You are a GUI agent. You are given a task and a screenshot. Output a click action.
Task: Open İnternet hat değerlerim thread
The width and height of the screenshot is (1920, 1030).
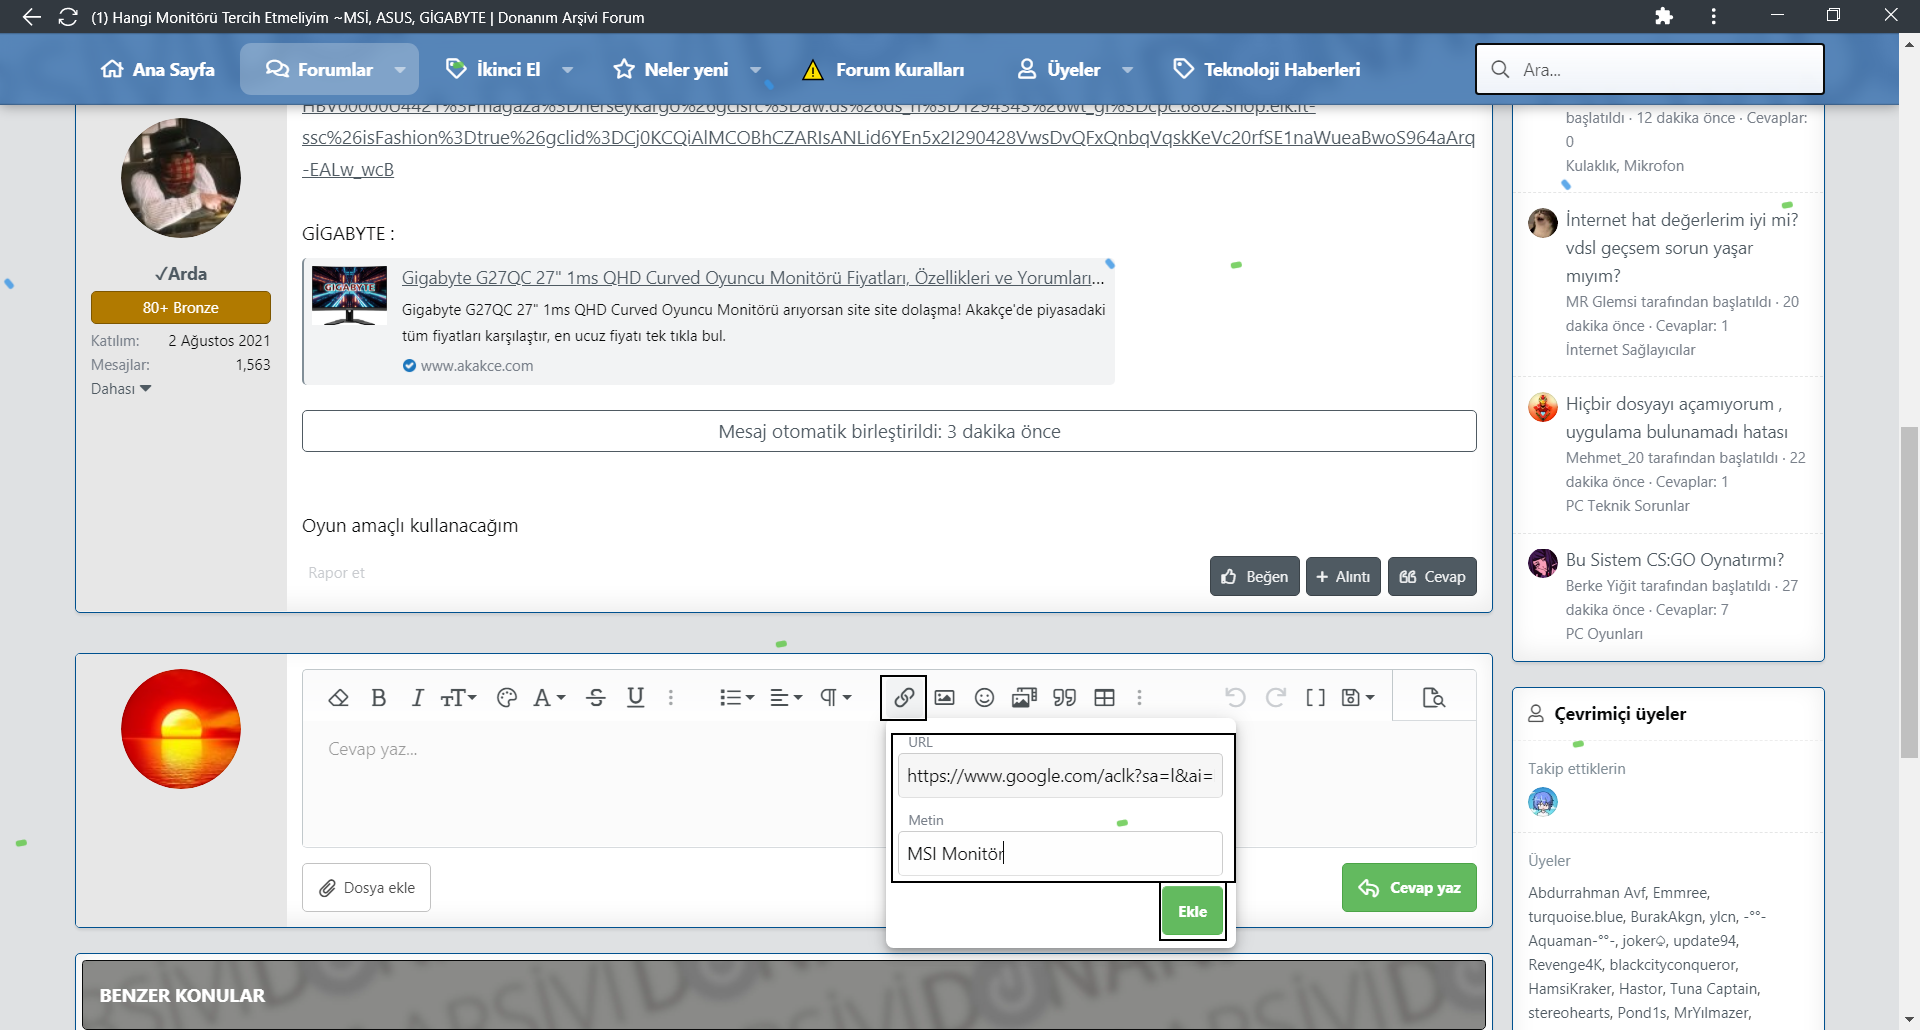tap(1683, 248)
